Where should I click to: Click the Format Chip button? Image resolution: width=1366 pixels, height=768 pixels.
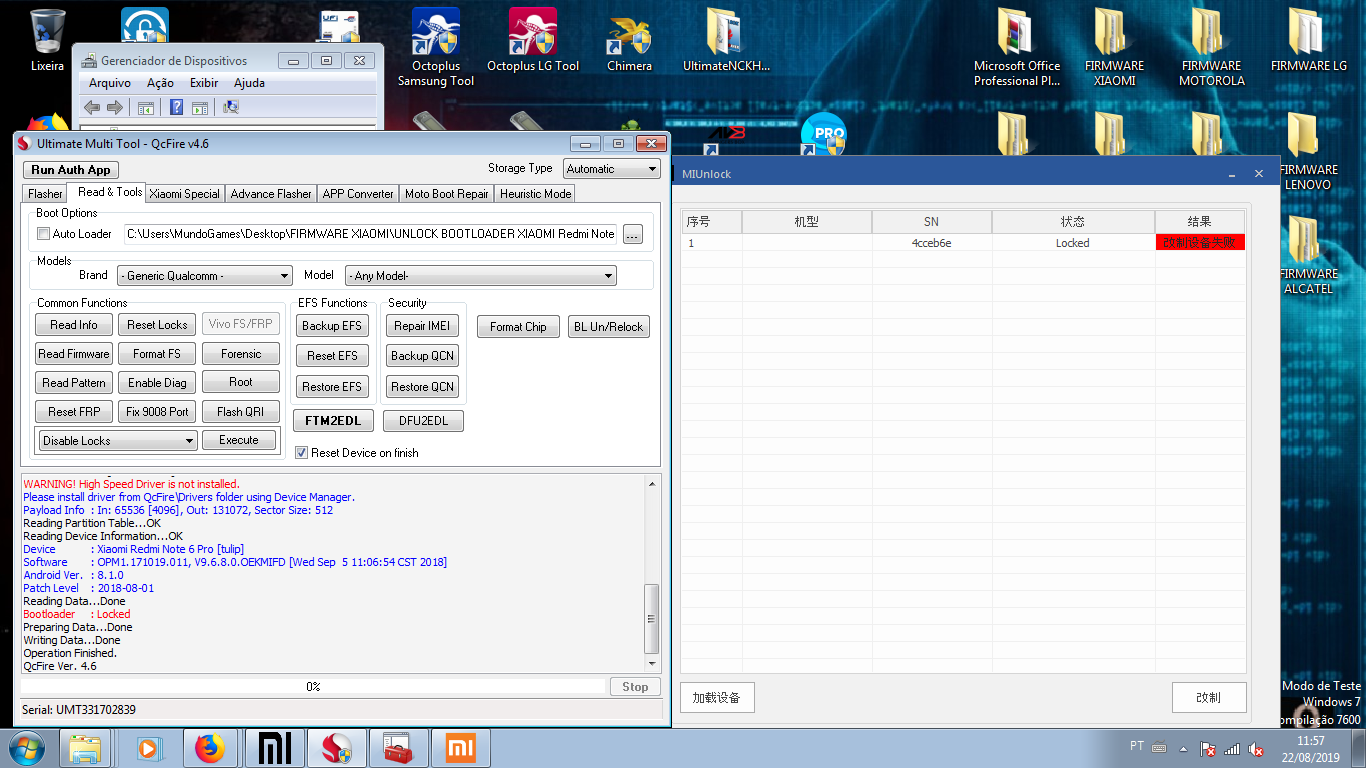tap(518, 327)
